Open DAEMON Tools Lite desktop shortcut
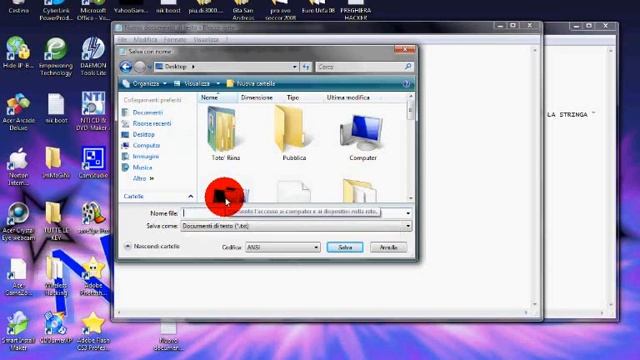 tap(93, 56)
